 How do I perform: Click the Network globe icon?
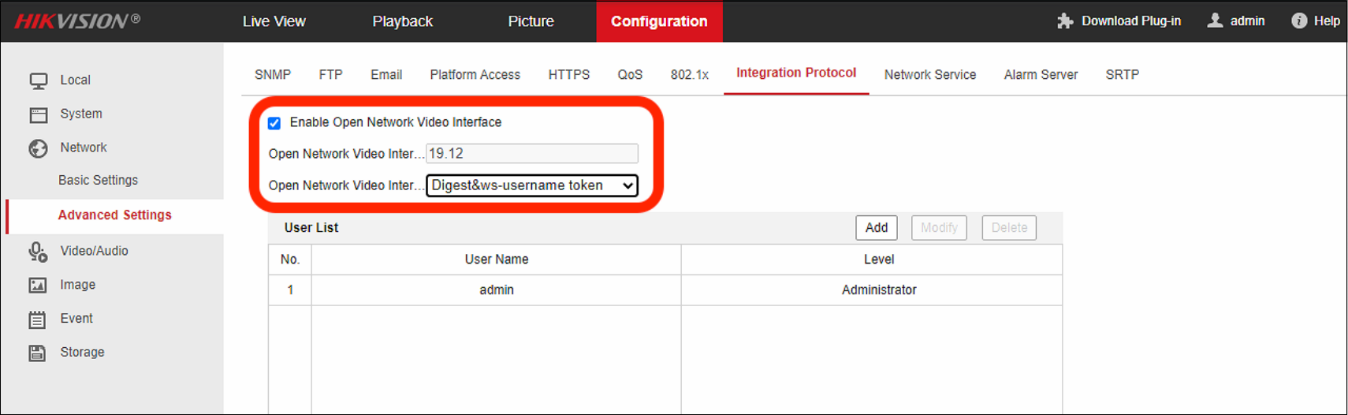click(x=38, y=148)
